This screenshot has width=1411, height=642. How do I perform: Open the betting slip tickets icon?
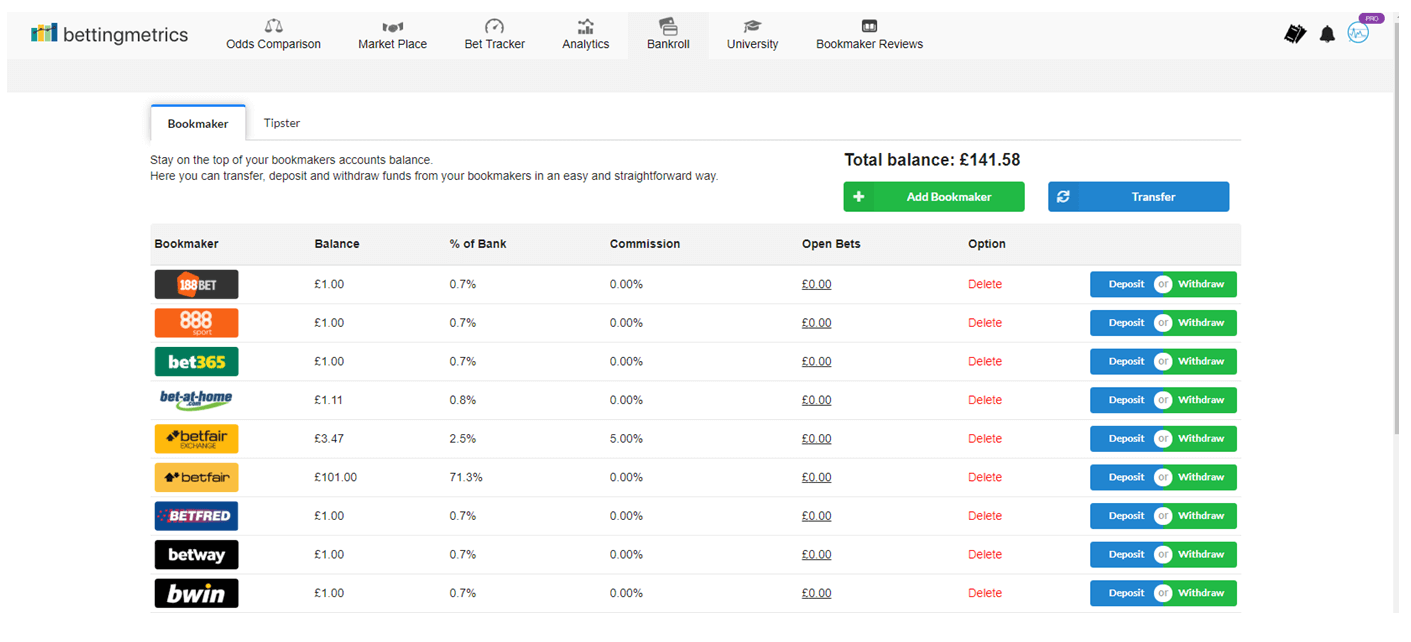coord(1295,34)
